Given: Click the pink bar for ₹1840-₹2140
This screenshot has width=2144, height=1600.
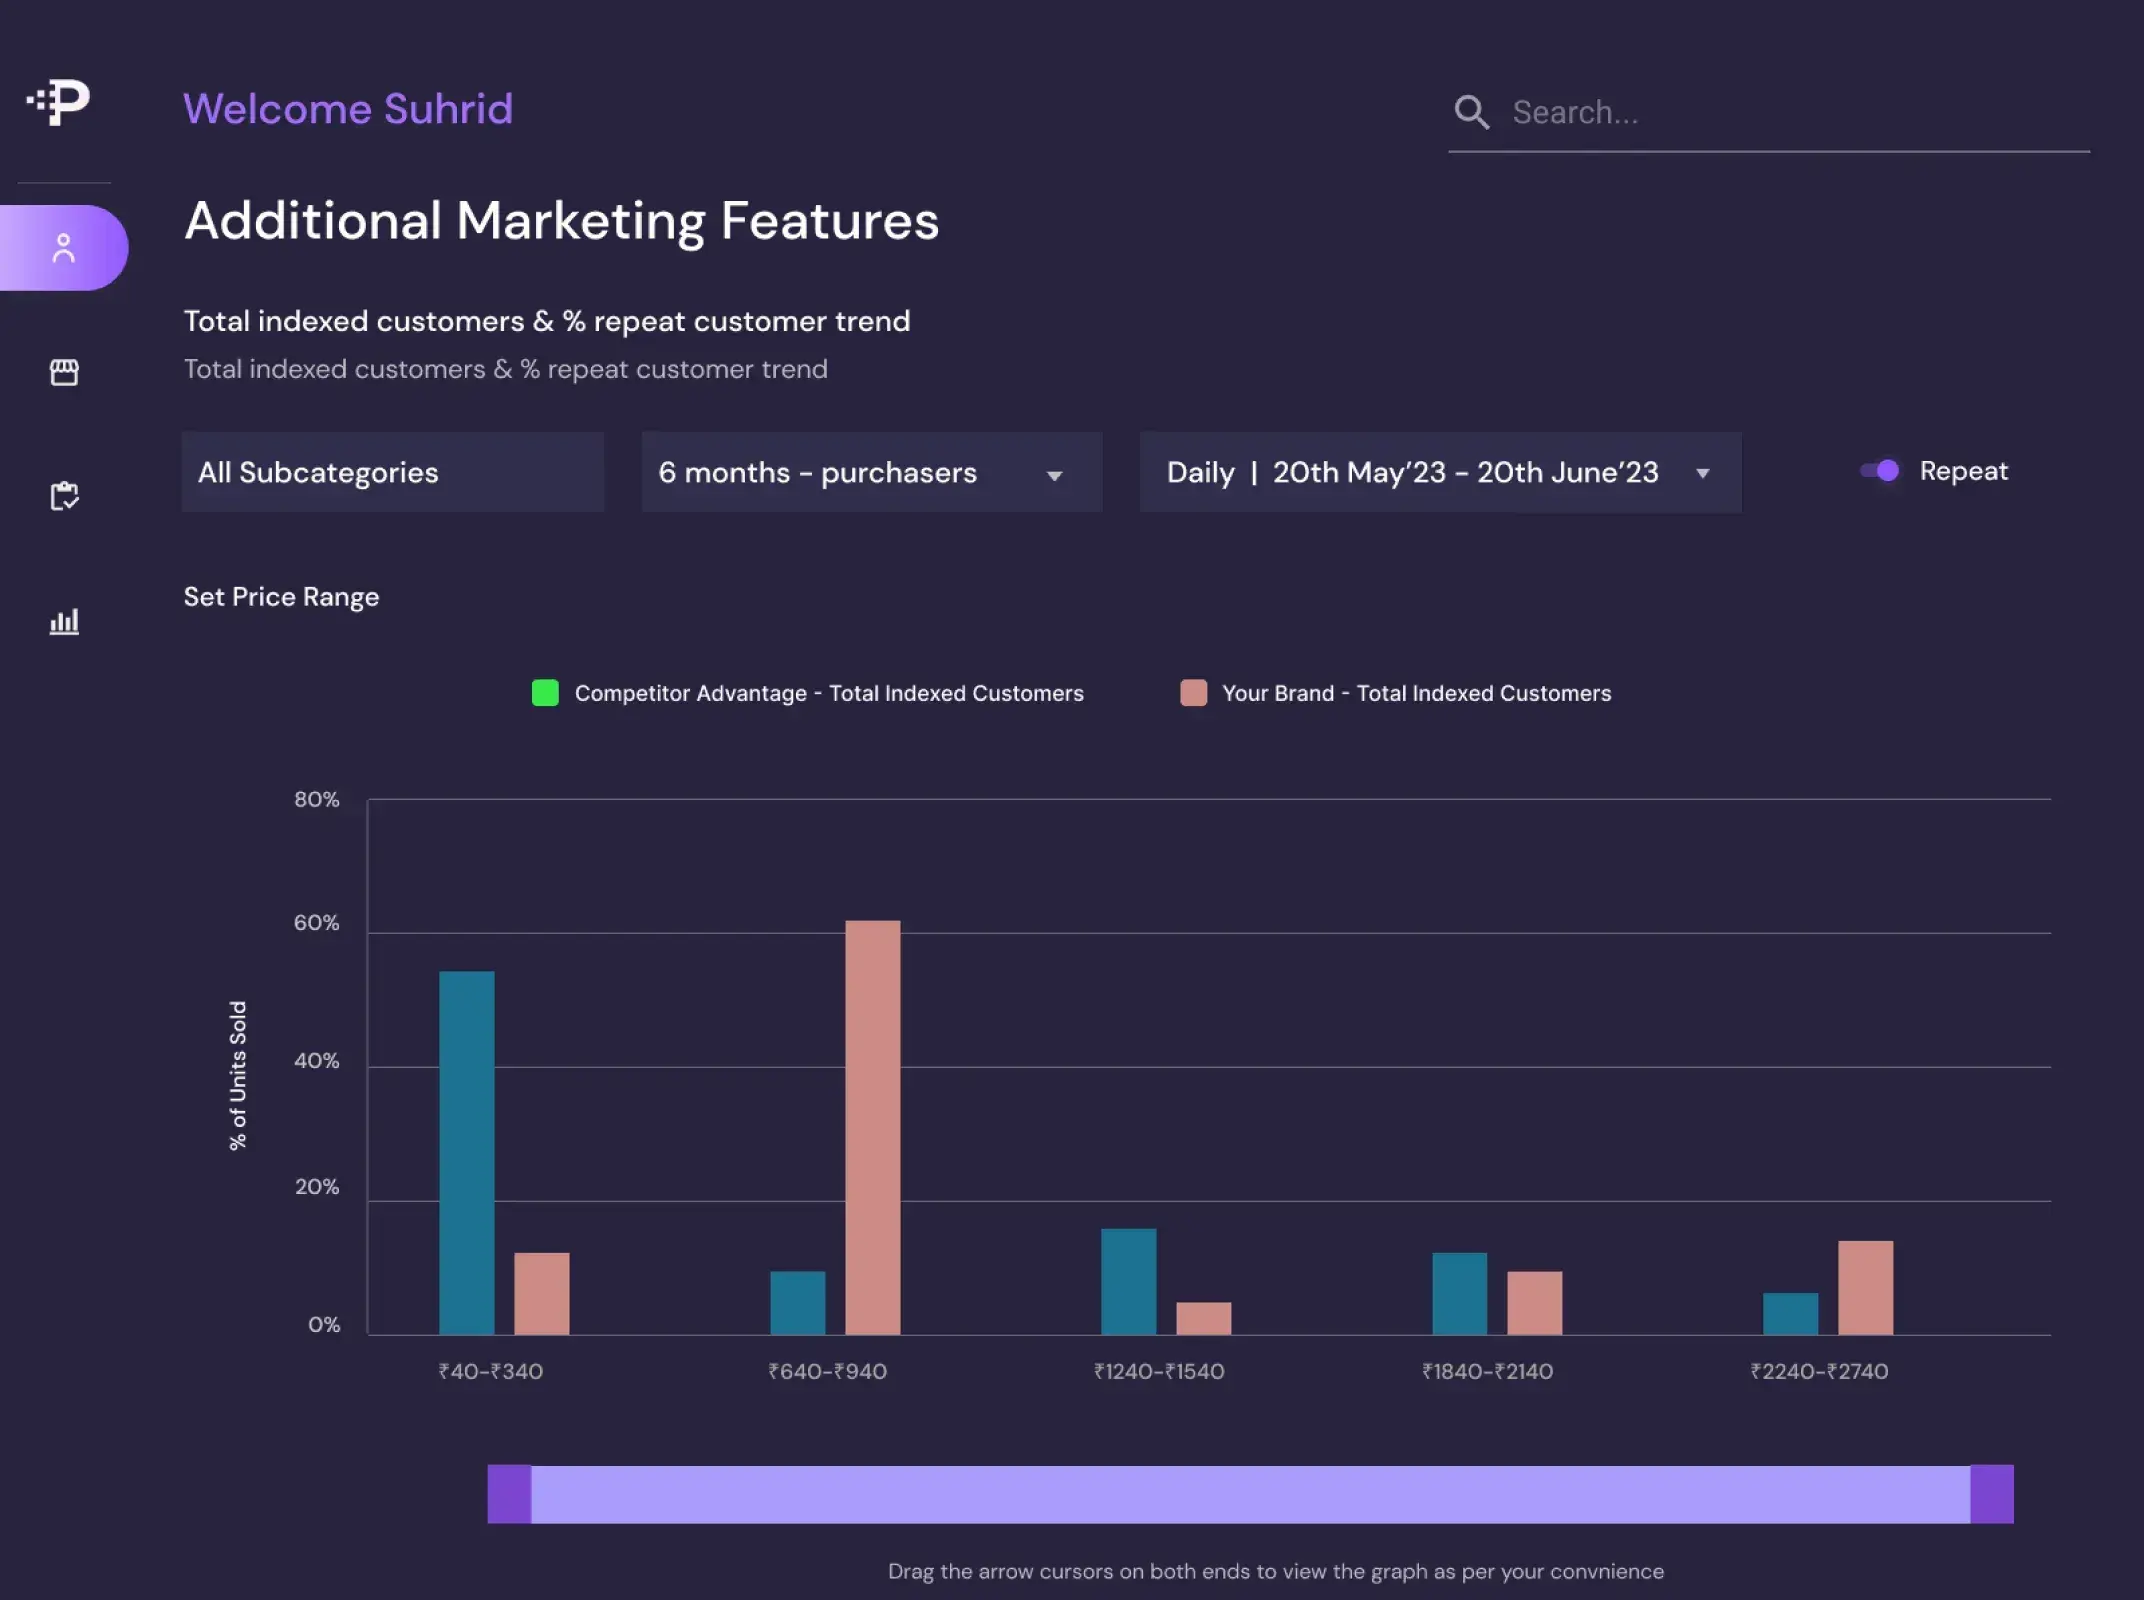Looking at the screenshot, I should coord(1535,1303).
